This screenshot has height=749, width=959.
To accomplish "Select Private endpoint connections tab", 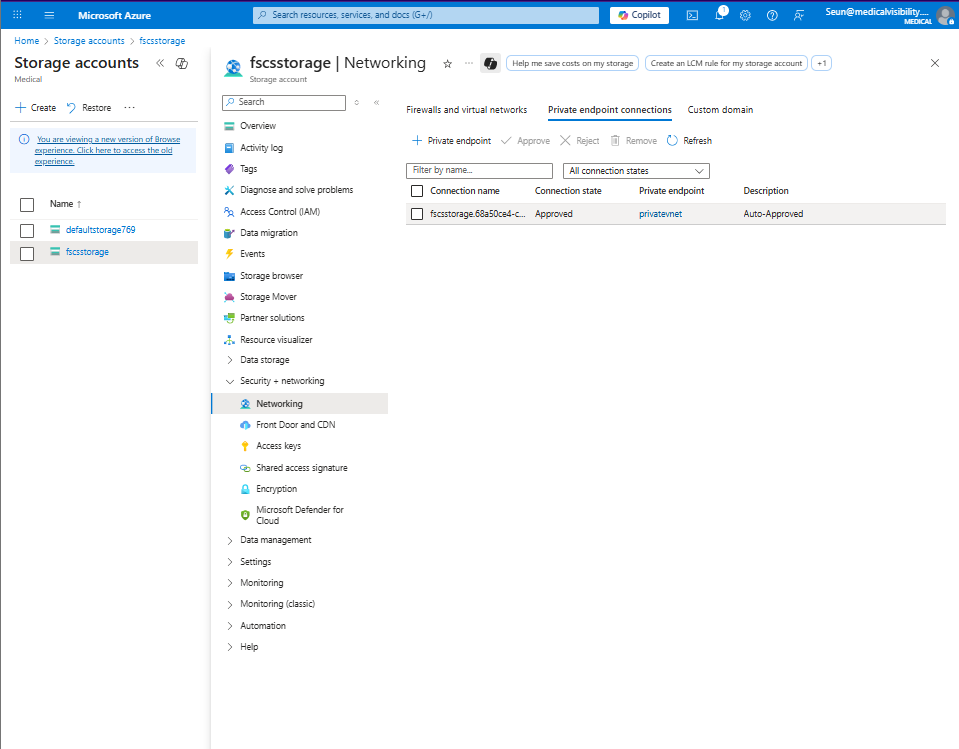I will point(610,110).
